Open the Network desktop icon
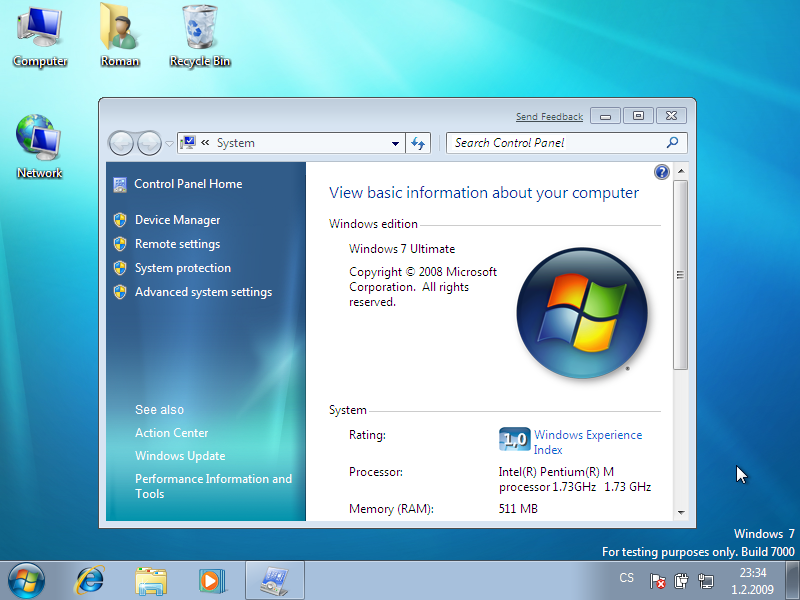Screen dimensions: 800x600 point(39,147)
